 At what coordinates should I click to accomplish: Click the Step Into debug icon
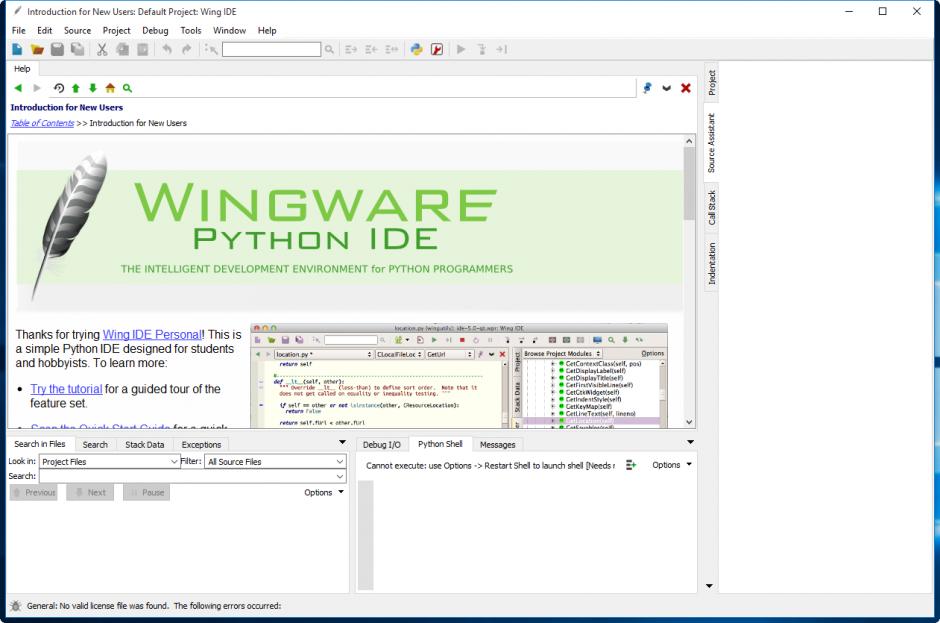point(481,49)
